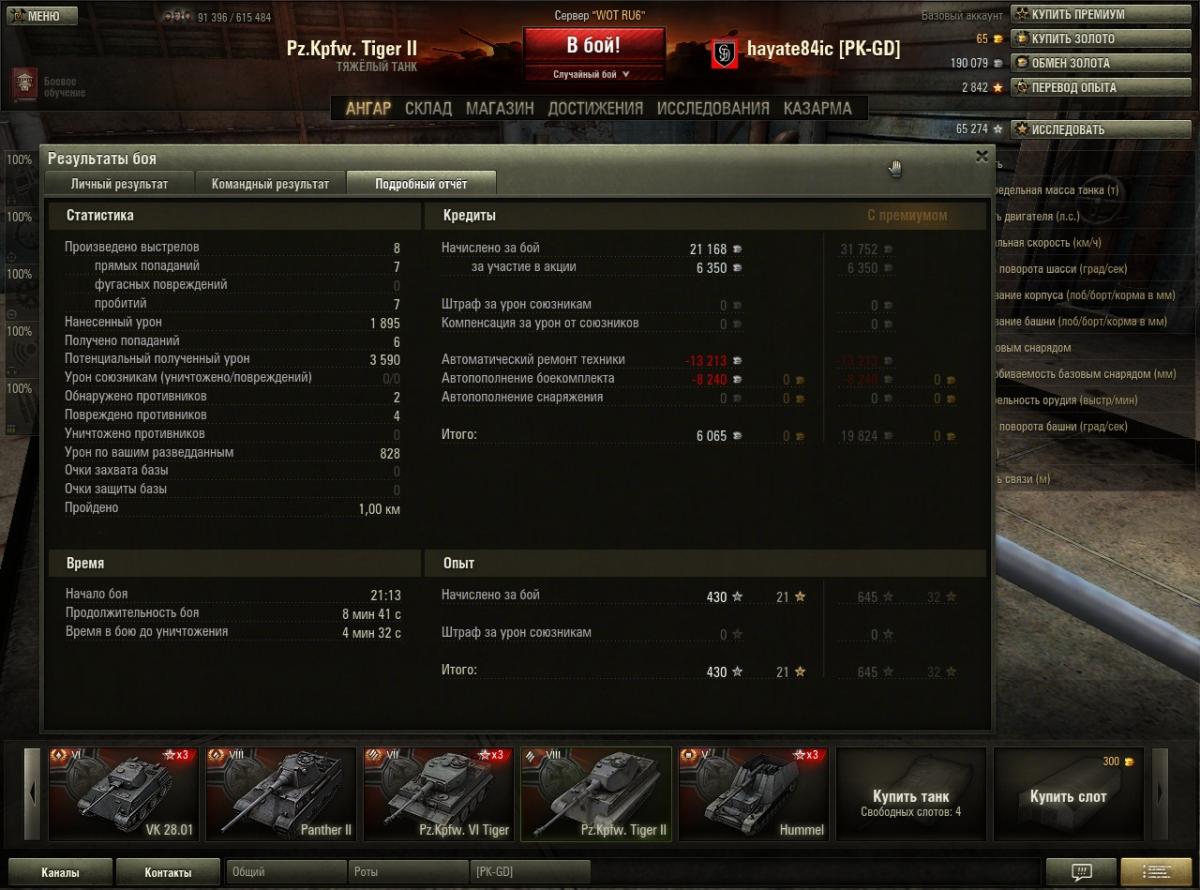This screenshot has width=1200, height=890.
Task: Open the Командный результат tab
Action: [270, 184]
